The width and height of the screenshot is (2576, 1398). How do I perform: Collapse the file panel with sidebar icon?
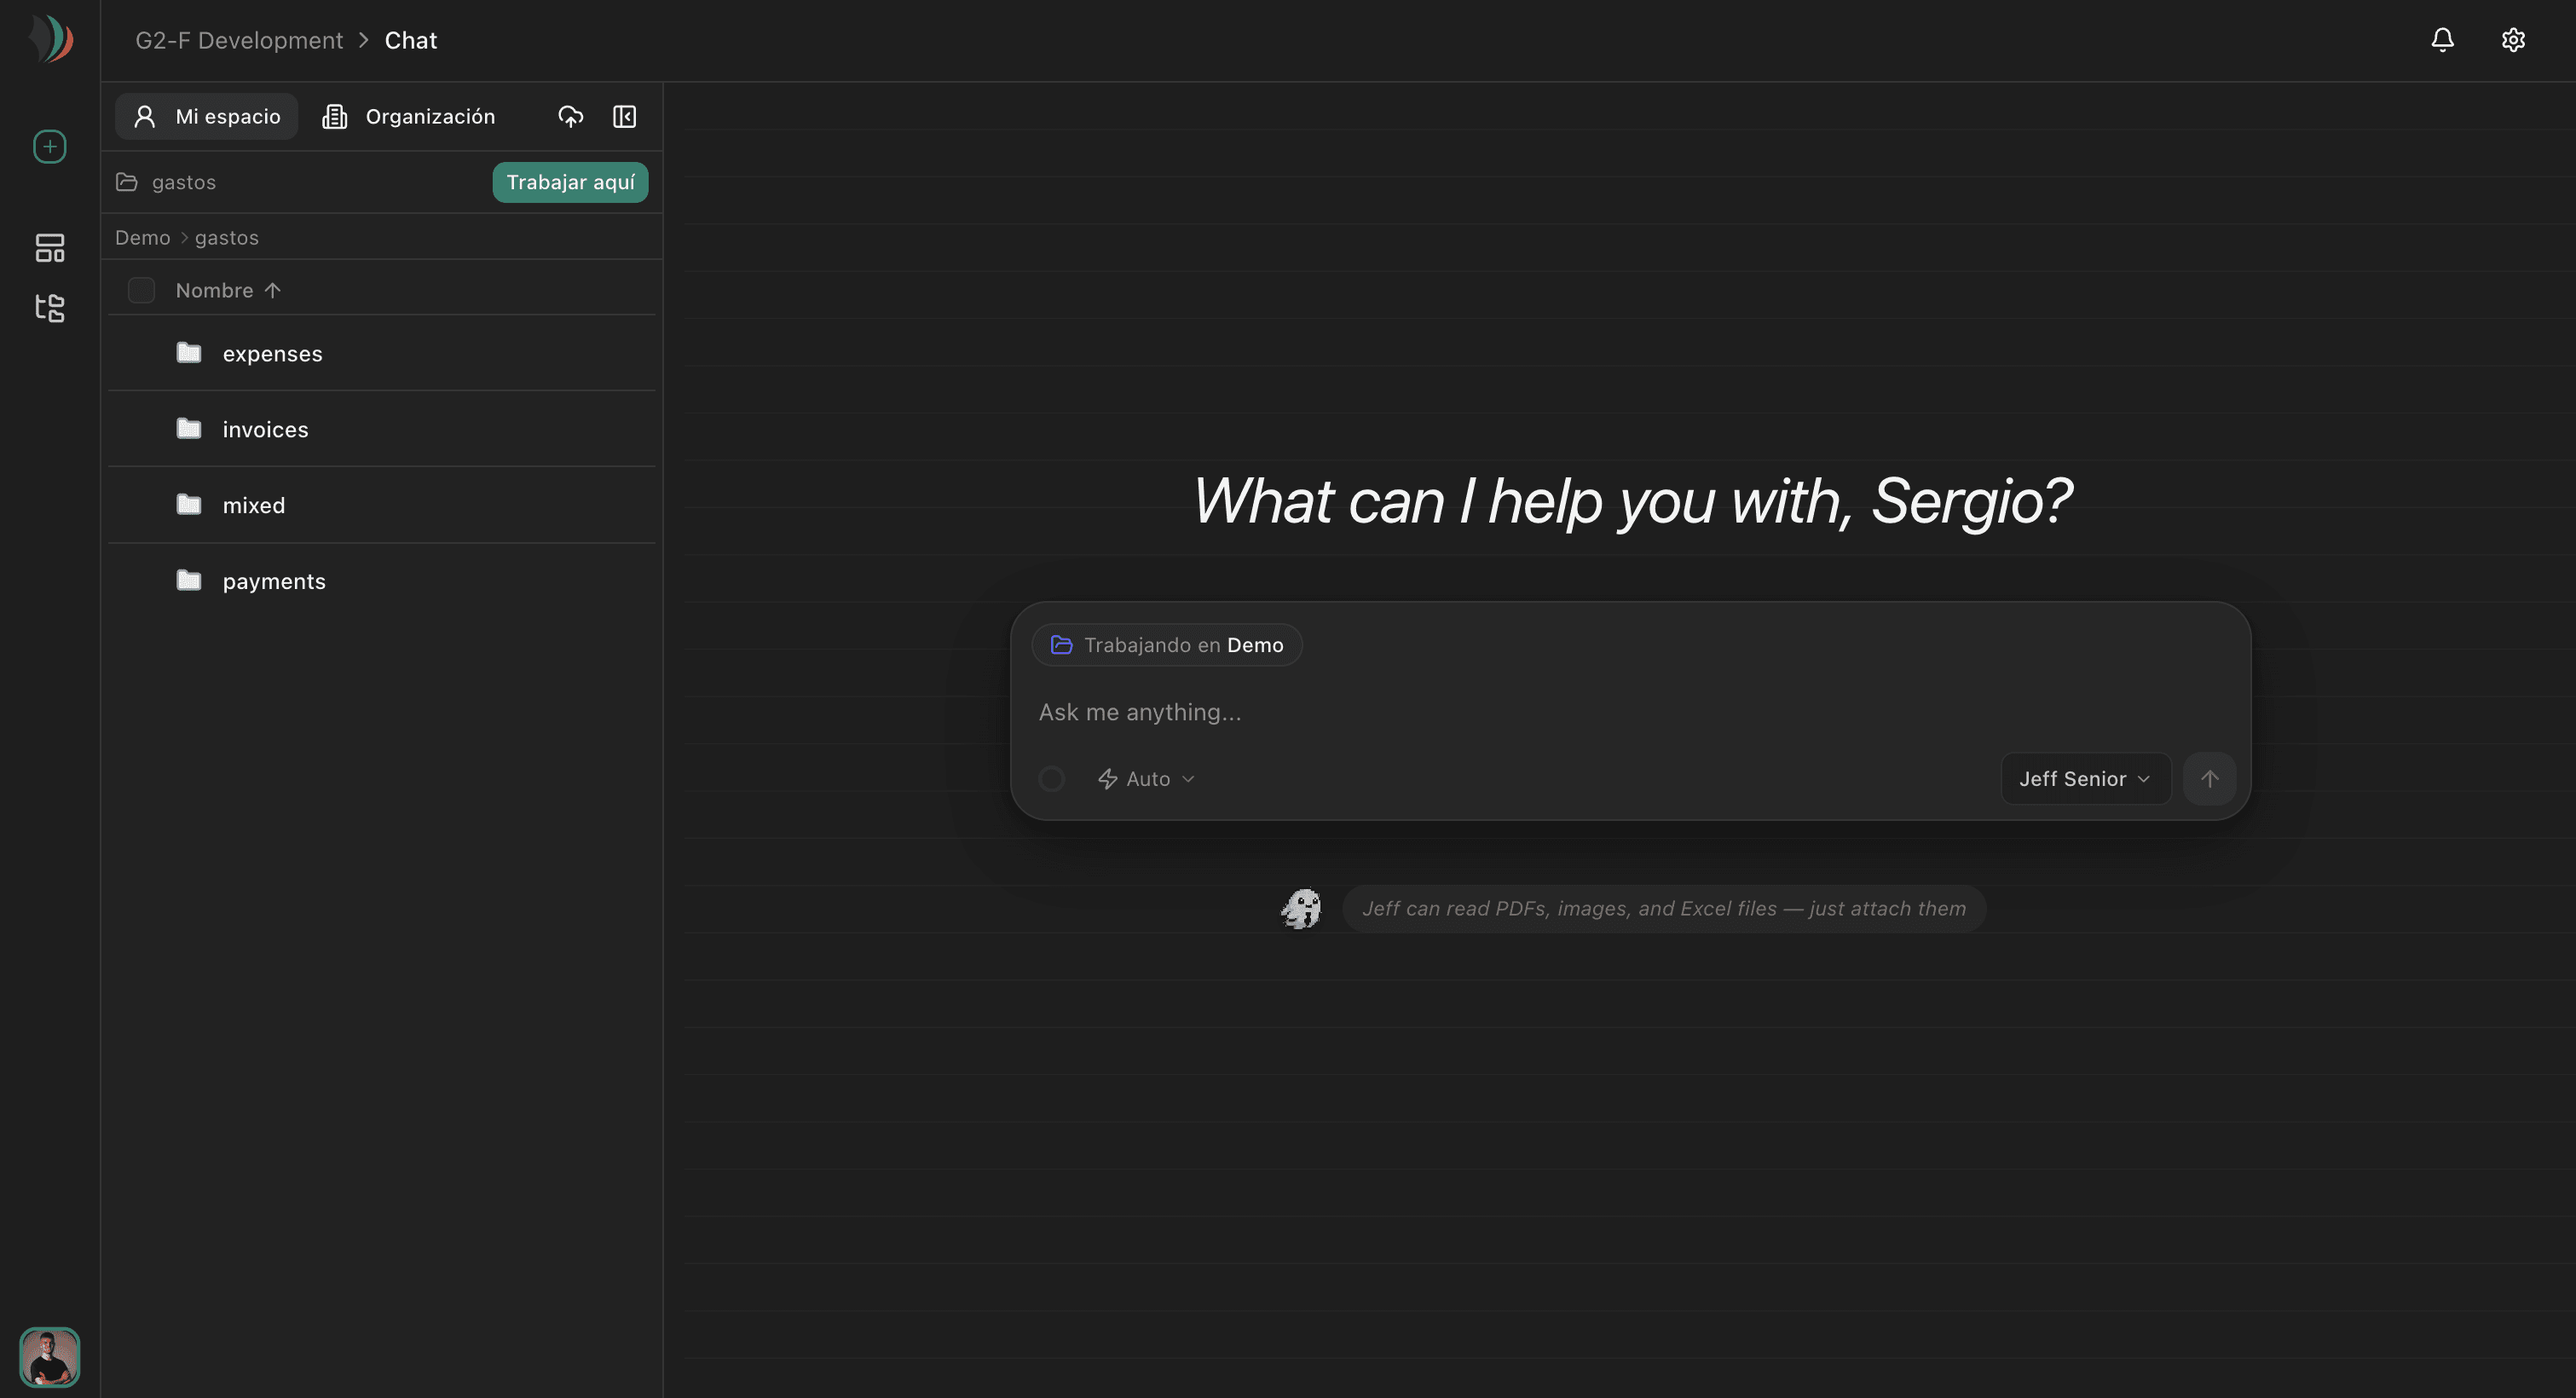click(624, 117)
